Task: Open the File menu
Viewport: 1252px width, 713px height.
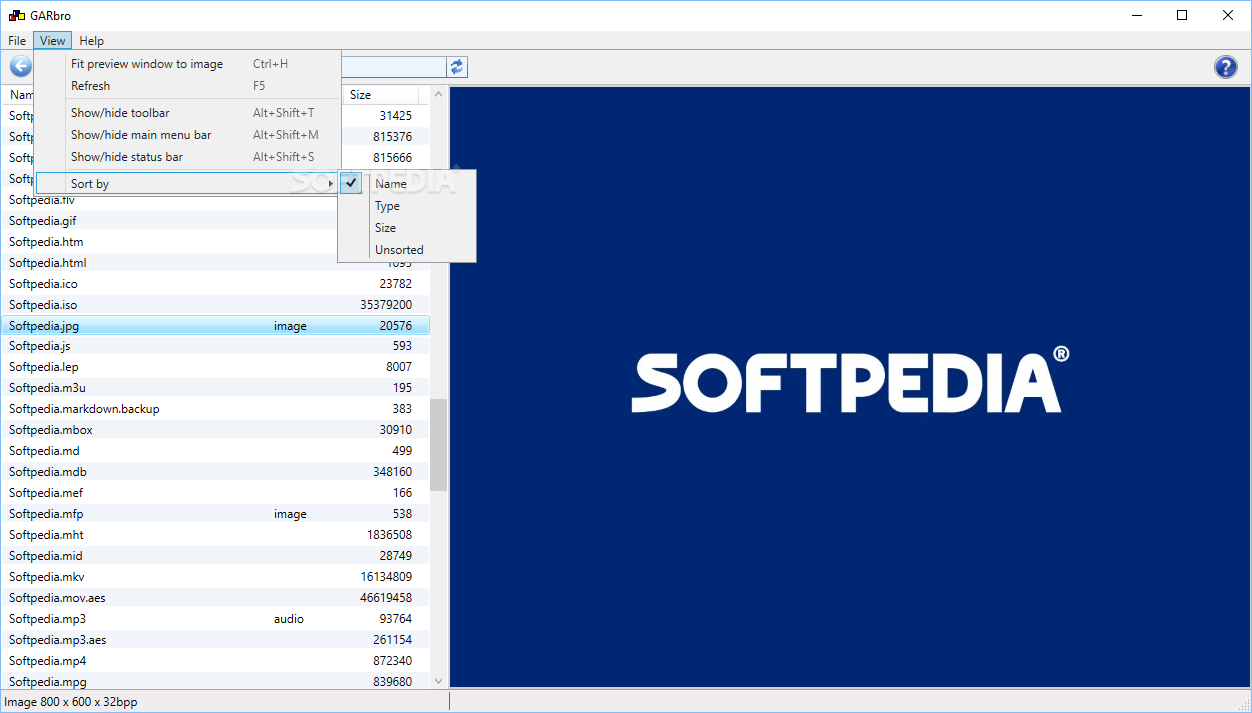Action: pyautogui.click(x=17, y=41)
